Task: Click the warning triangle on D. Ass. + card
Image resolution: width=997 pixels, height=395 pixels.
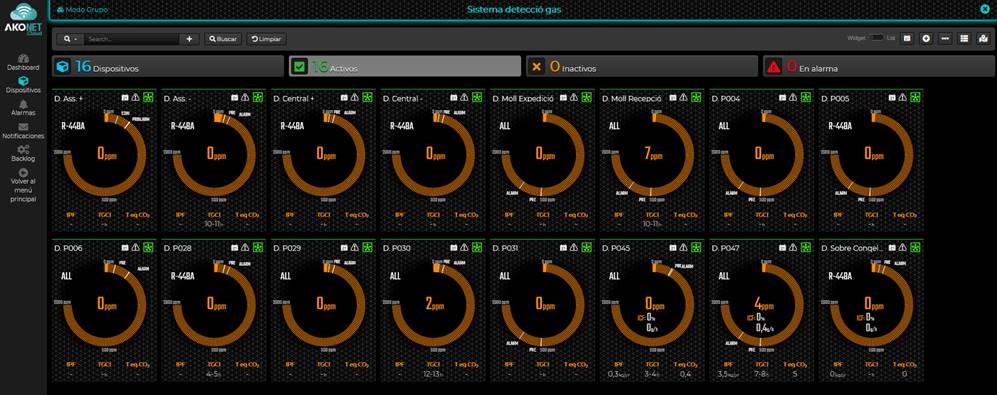Action: point(135,98)
